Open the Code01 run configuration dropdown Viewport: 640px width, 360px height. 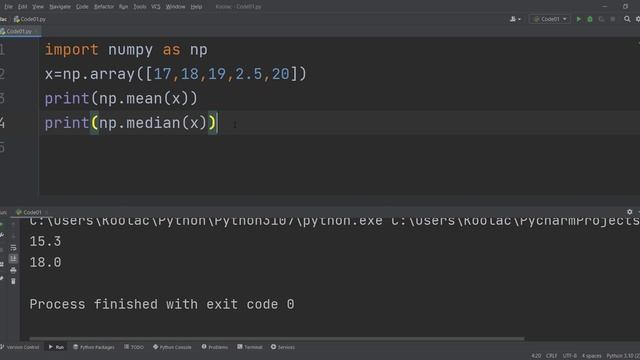click(x=550, y=19)
